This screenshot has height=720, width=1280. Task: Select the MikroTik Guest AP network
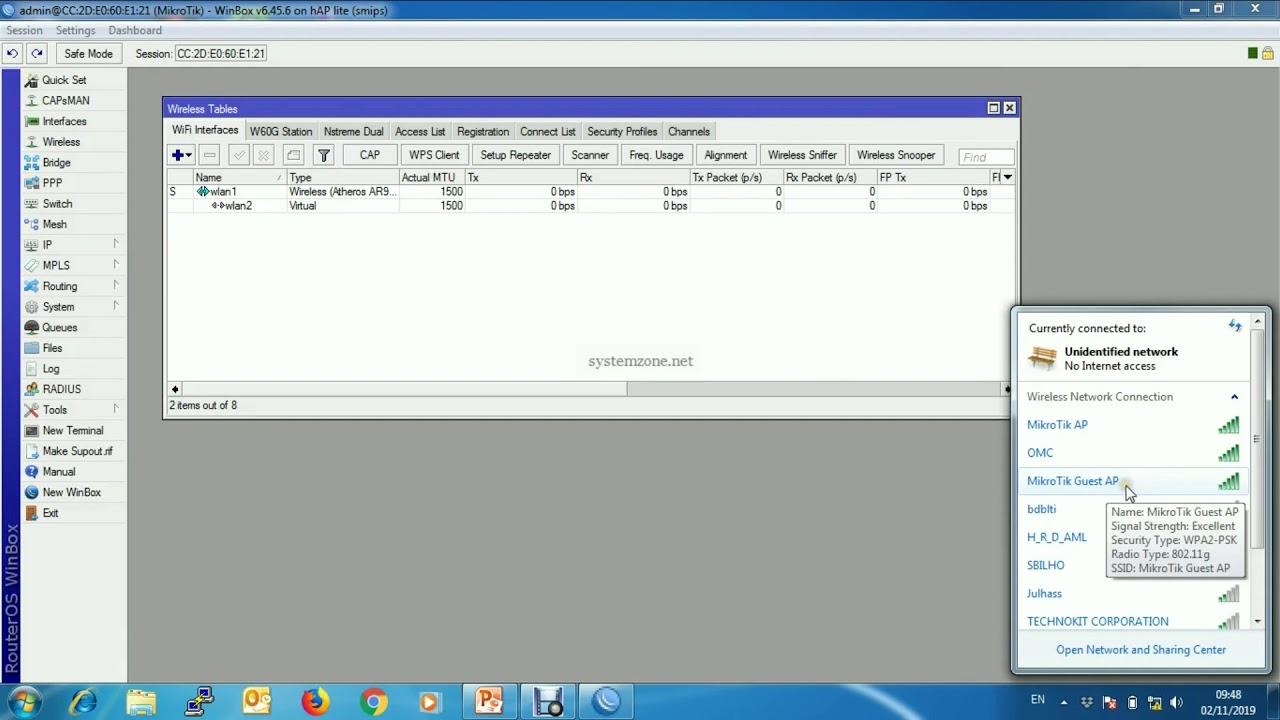click(x=1133, y=481)
